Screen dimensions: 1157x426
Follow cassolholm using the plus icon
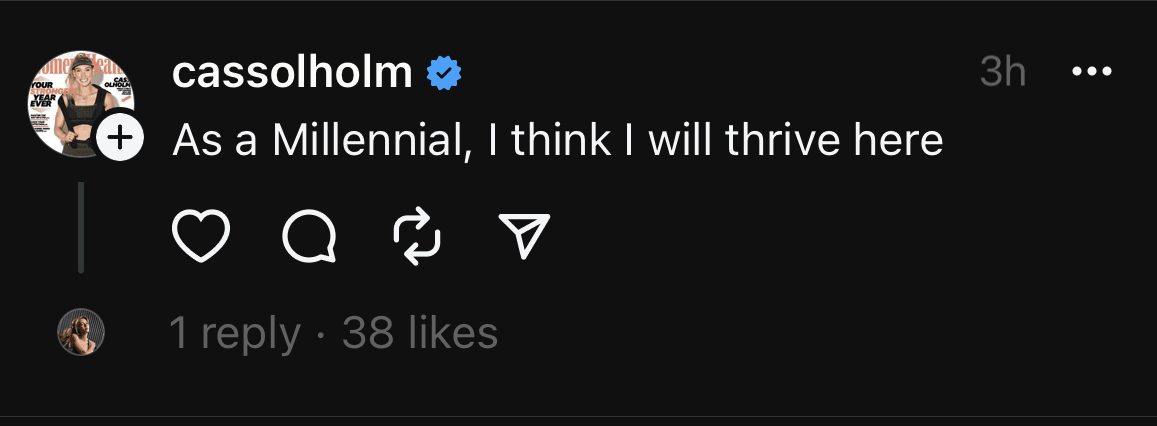pos(121,138)
